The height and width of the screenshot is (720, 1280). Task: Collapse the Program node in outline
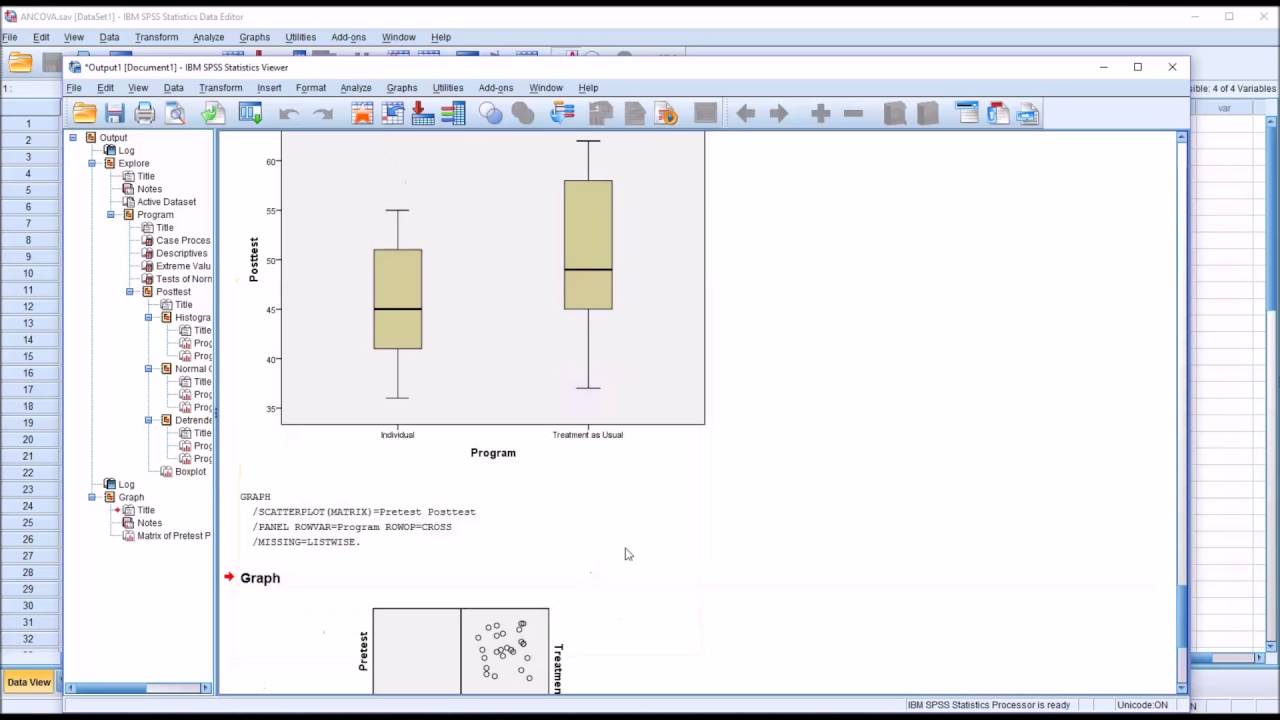[x=111, y=214]
